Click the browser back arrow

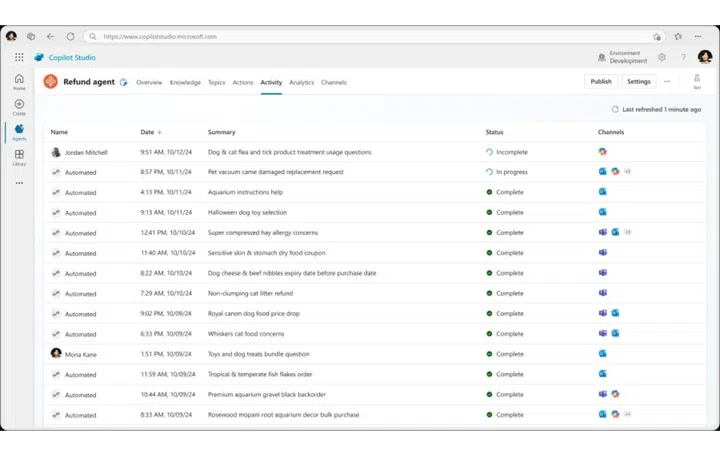point(51,36)
